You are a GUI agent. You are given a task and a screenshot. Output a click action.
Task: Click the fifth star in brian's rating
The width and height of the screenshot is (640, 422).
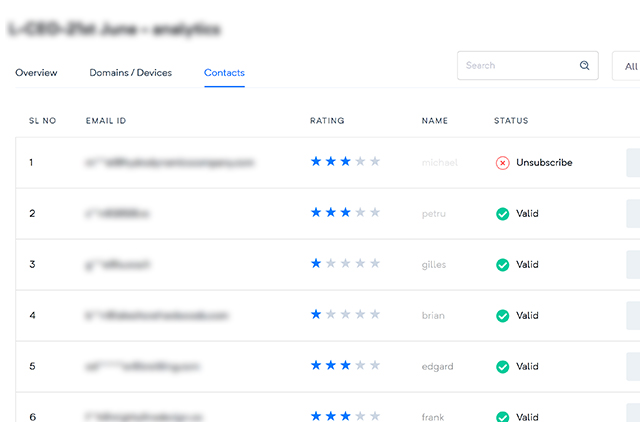375,314
